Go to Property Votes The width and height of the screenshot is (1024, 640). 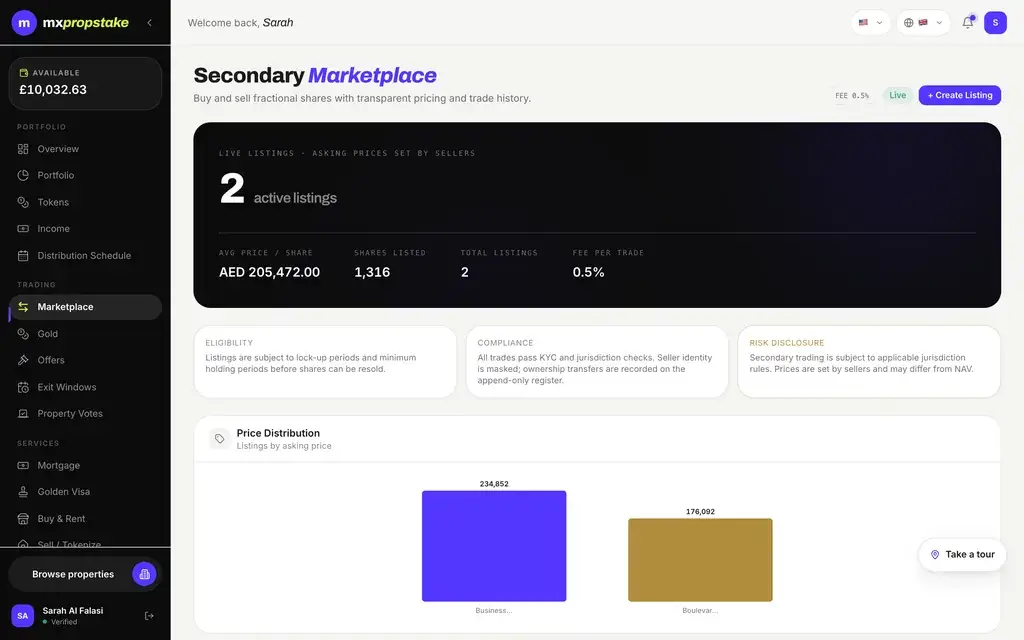tap(85, 413)
